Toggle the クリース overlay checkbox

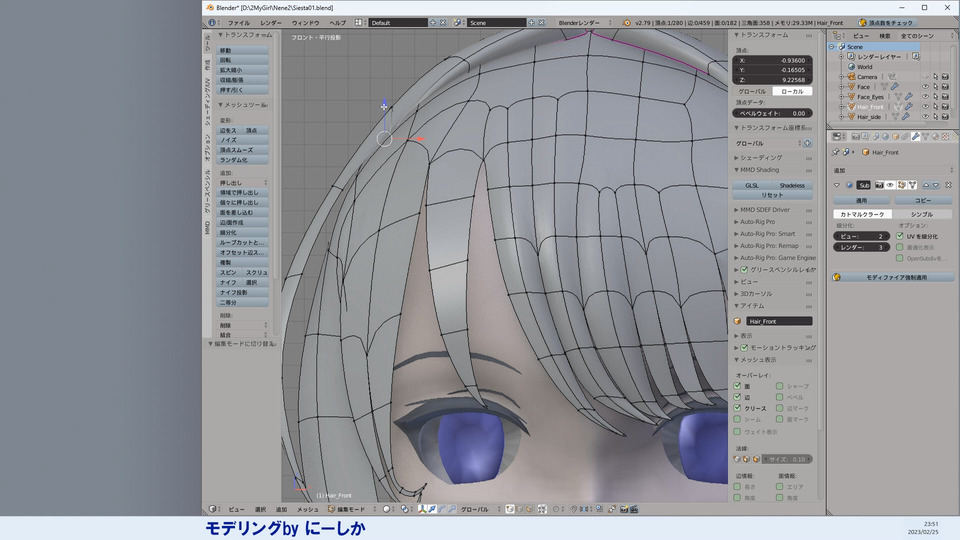[x=737, y=408]
